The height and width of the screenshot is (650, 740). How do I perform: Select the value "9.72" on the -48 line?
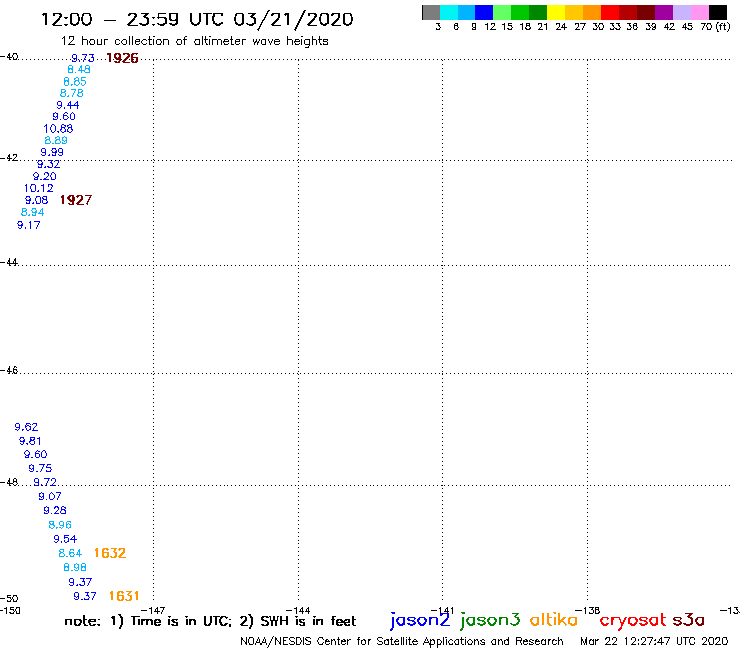tap(45, 482)
